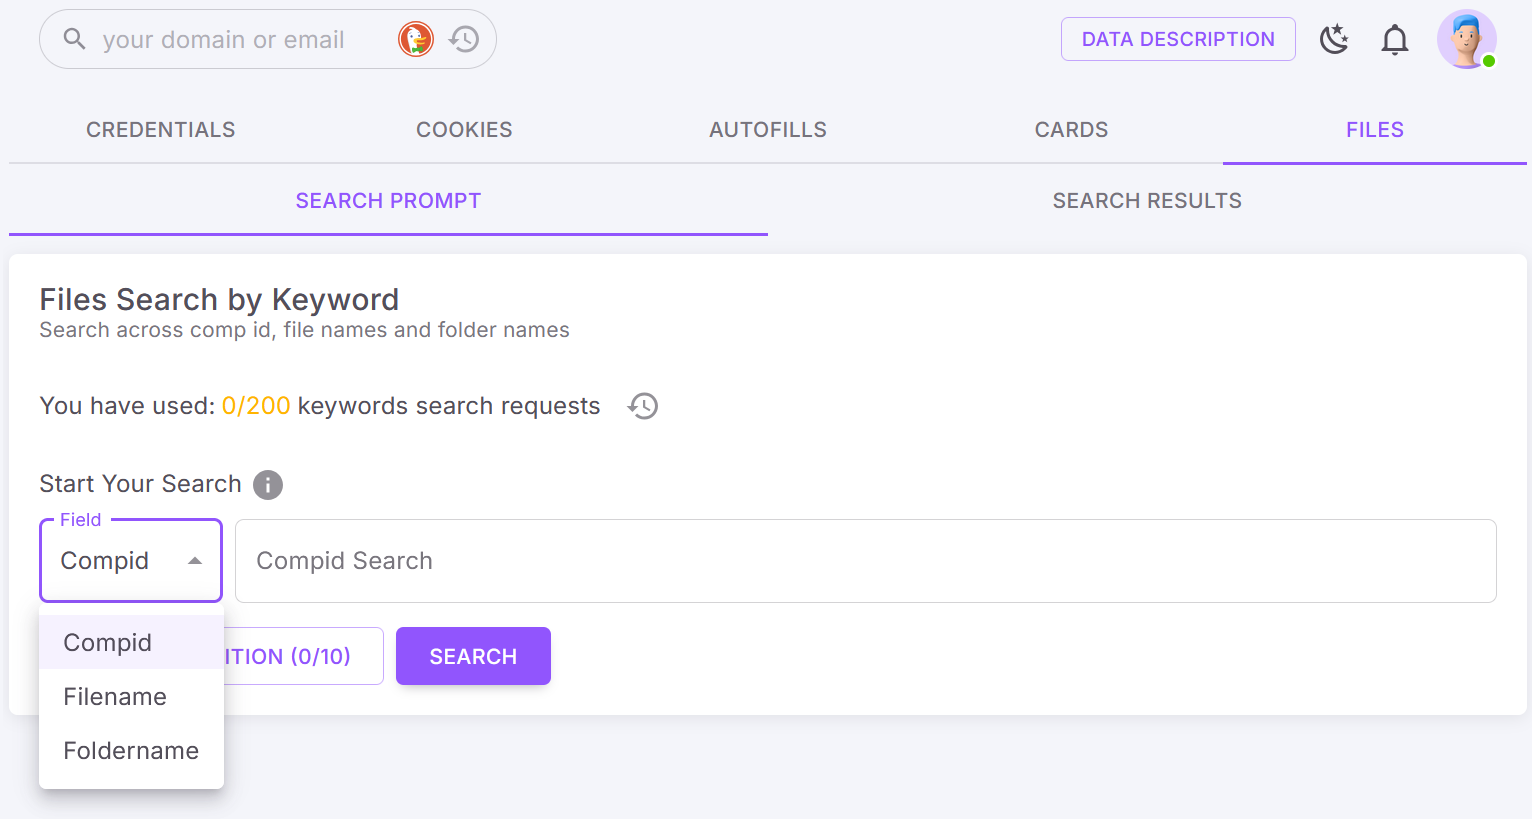Screen dimensions: 1532x819
Task: Click info icon beside Start Your Search
Action: tap(268, 485)
